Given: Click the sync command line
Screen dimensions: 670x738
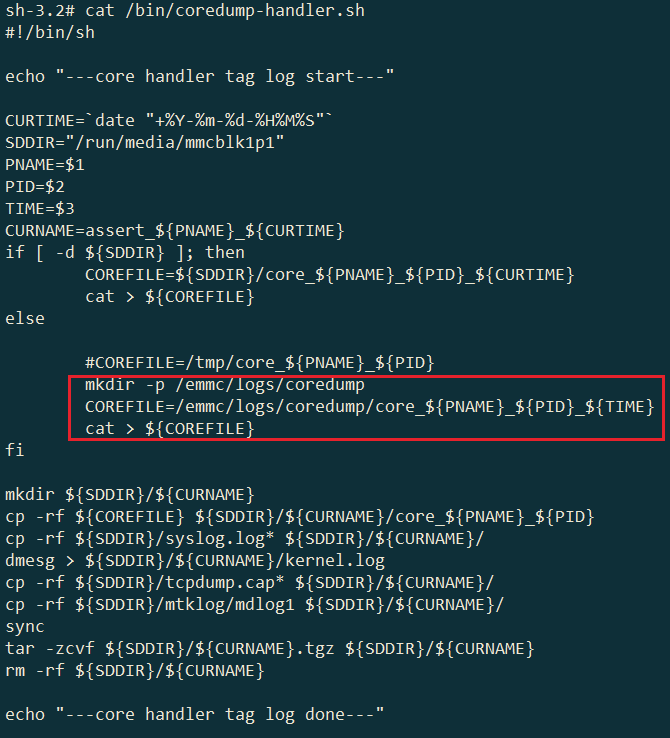Looking at the screenshot, I should (24, 627).
